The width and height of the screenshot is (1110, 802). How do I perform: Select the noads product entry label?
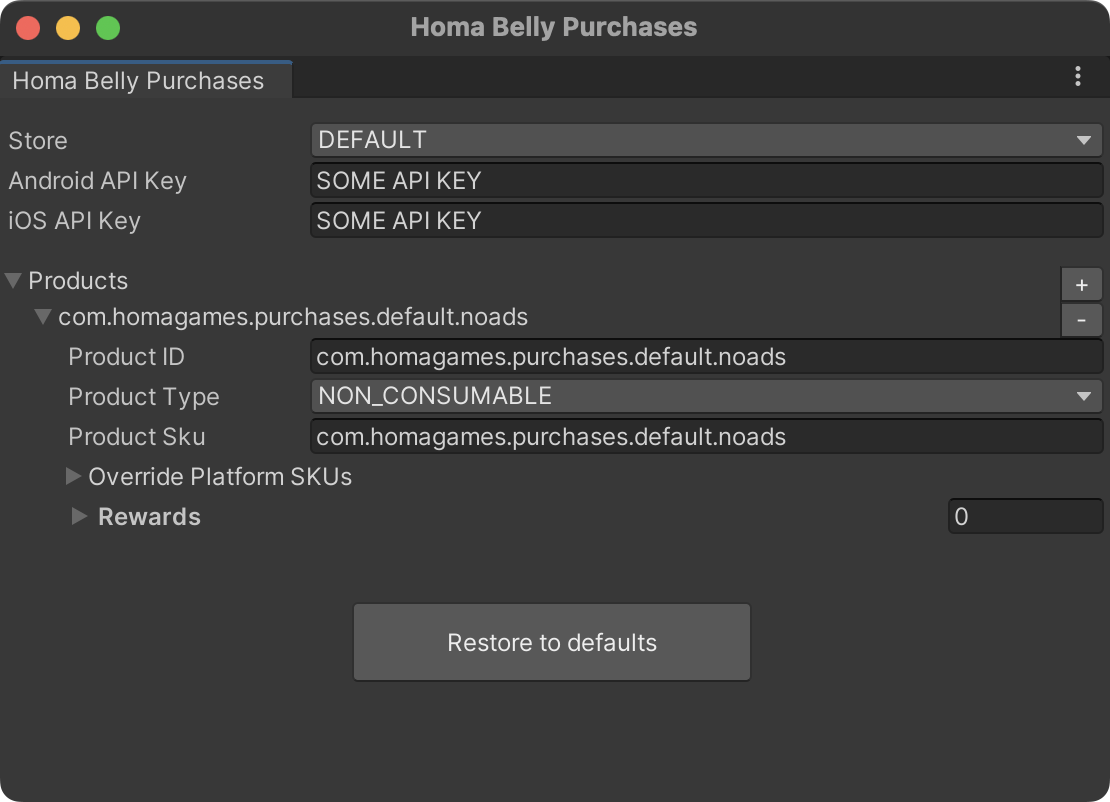pyautogui.click(x=293, y=316)
